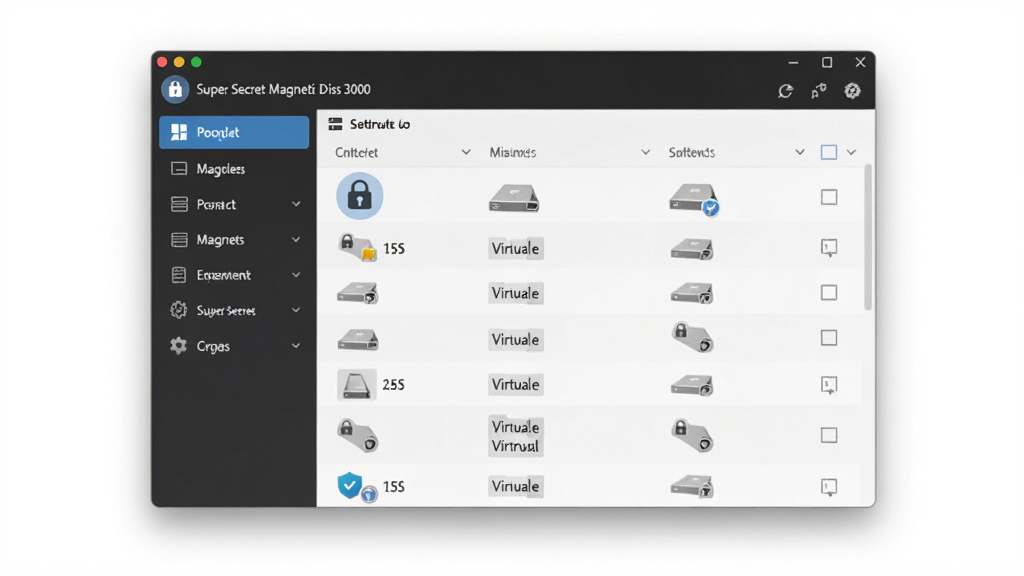Expand the Magnets sidebar section
The height and width of the screenshot is (576, 1024).
pyautogui.click(x=296, y=240)
